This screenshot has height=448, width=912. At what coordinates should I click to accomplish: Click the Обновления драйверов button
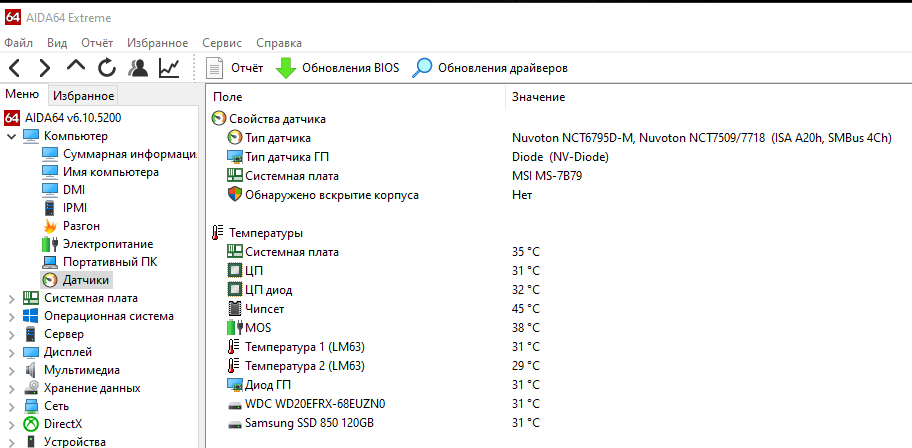coord(490,68)
